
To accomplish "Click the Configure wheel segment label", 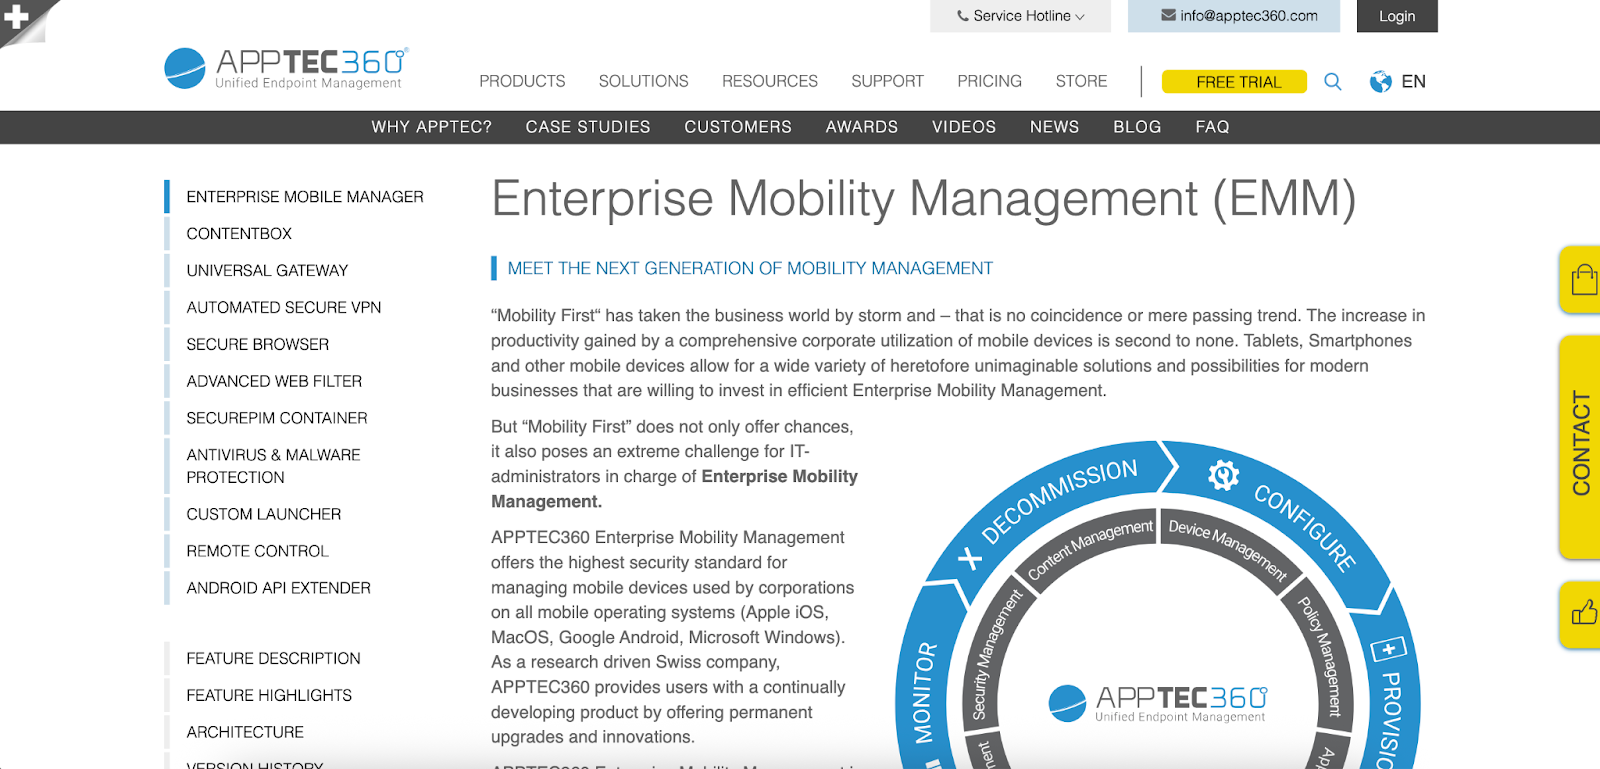I will 1306,527.
